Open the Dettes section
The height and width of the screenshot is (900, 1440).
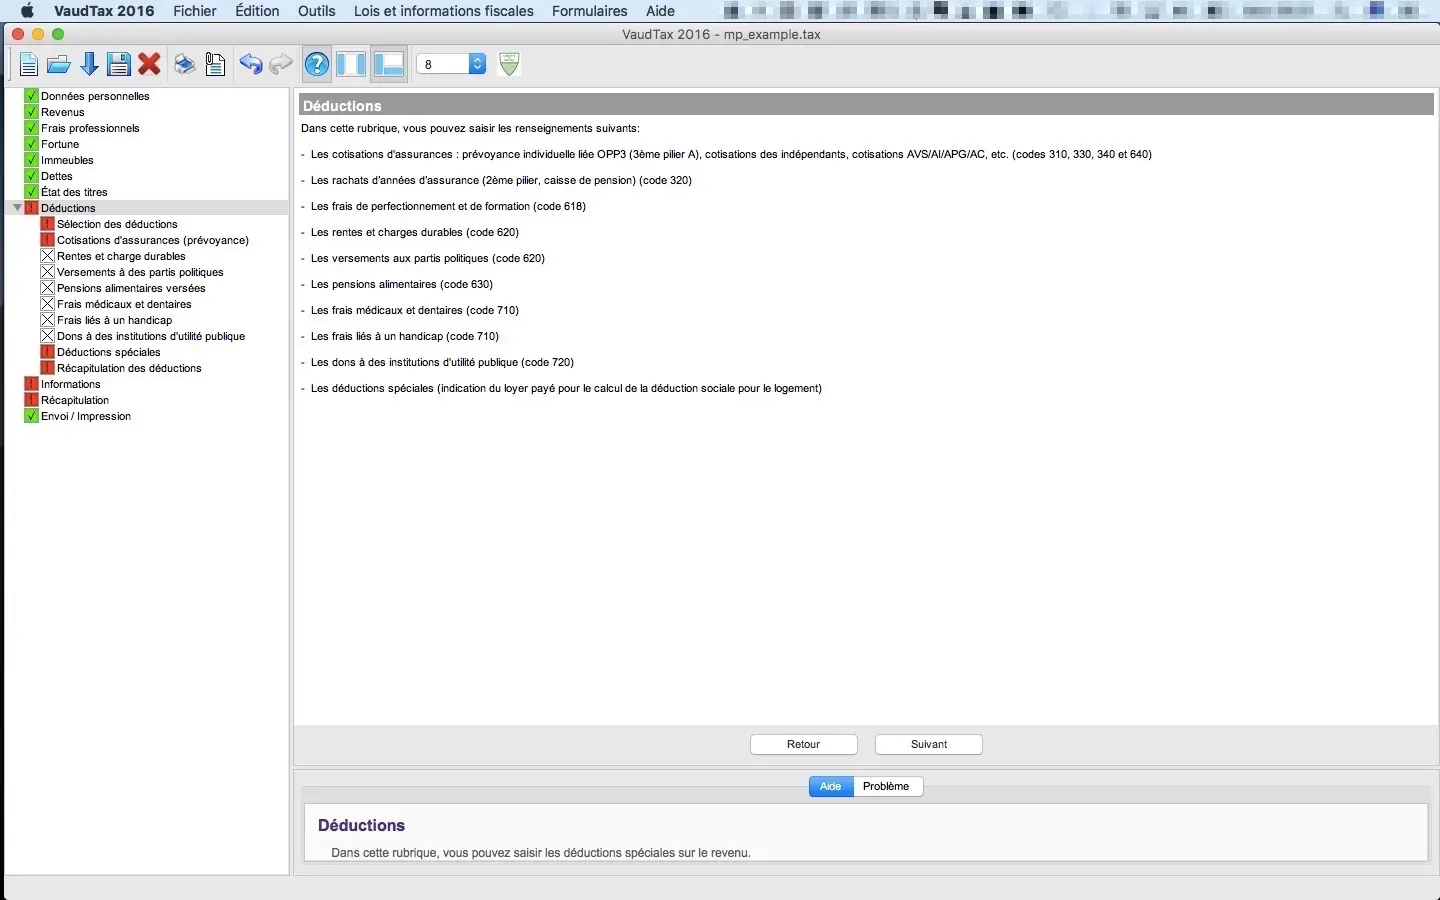tap(57, 176)
